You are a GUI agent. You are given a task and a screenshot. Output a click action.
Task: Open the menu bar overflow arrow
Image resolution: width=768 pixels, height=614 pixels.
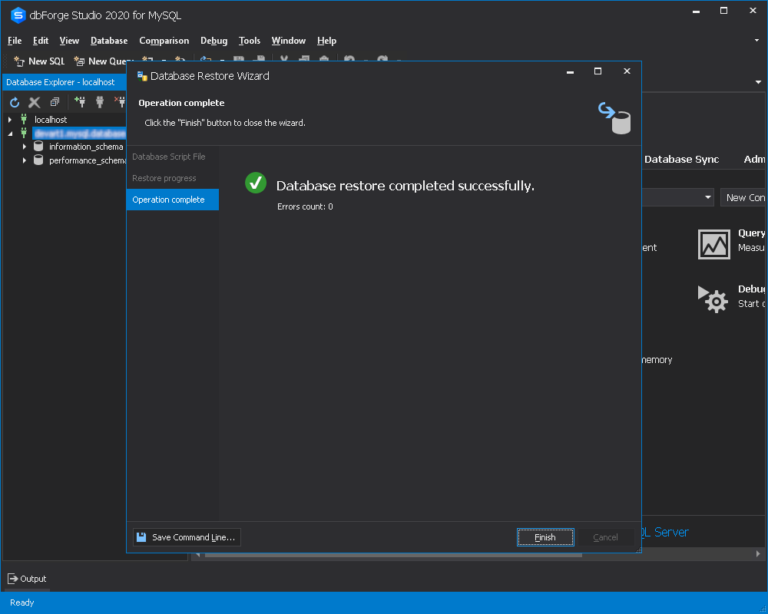tap(757, 41)
